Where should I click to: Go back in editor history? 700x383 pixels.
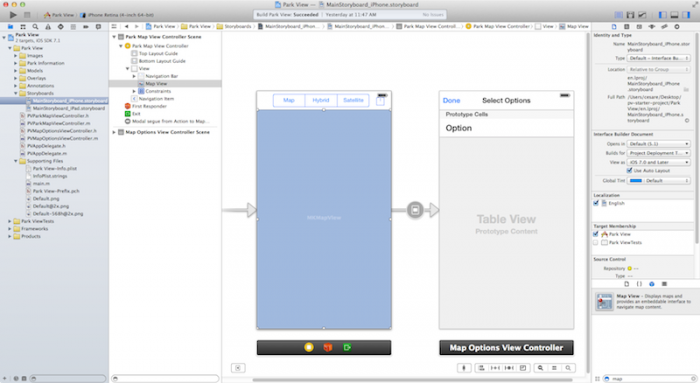[x=127, y=26]
